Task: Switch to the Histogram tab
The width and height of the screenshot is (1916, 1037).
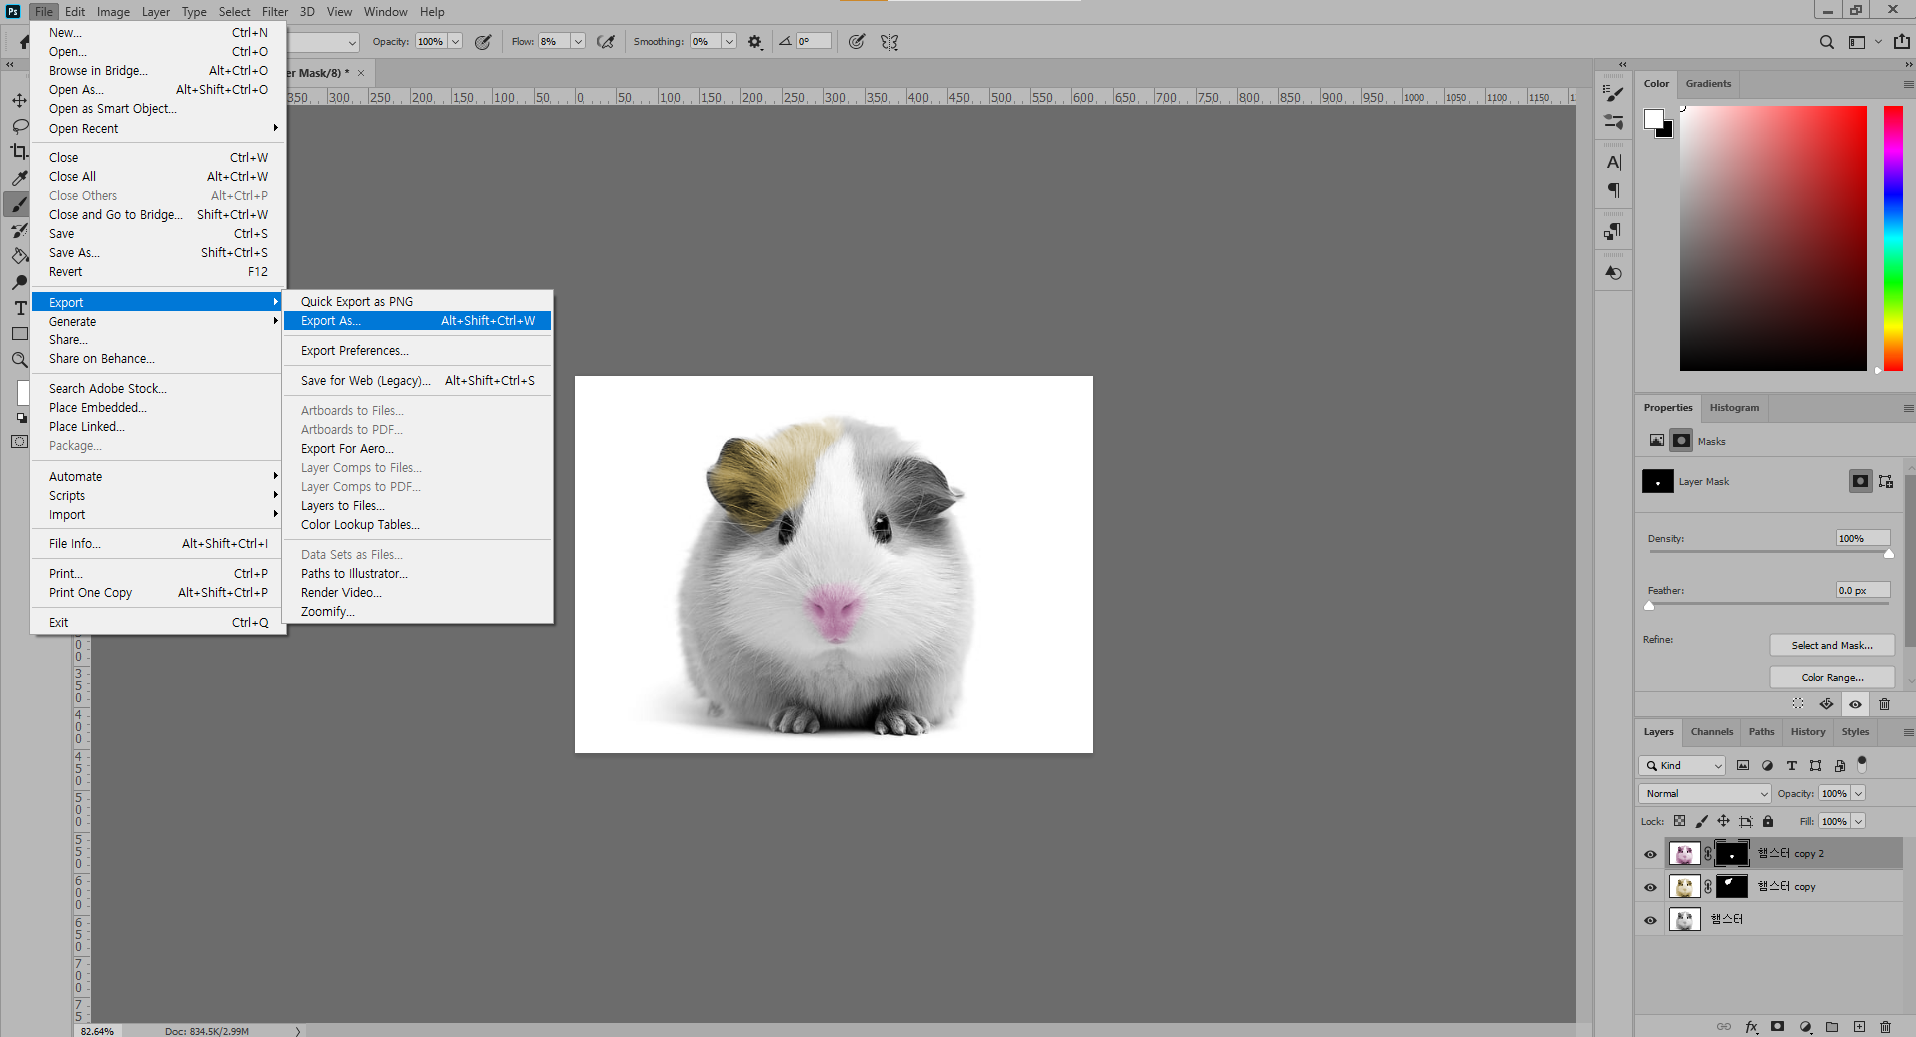Action: coord(1734,408)
